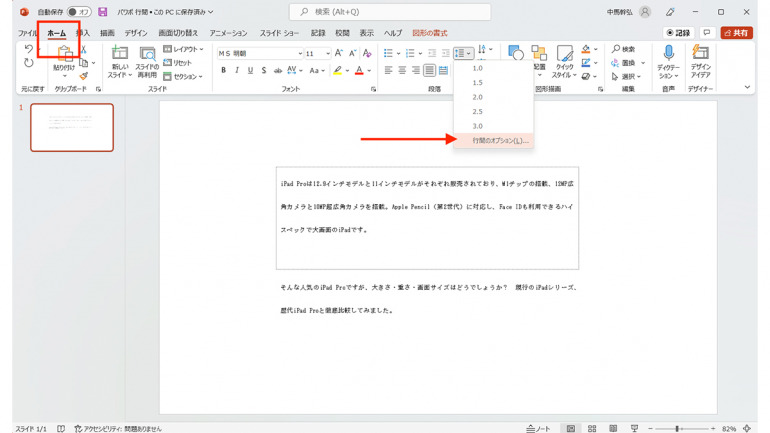Decrease the list indent level
The image size is (770, 433).
(x=432, y=53)
